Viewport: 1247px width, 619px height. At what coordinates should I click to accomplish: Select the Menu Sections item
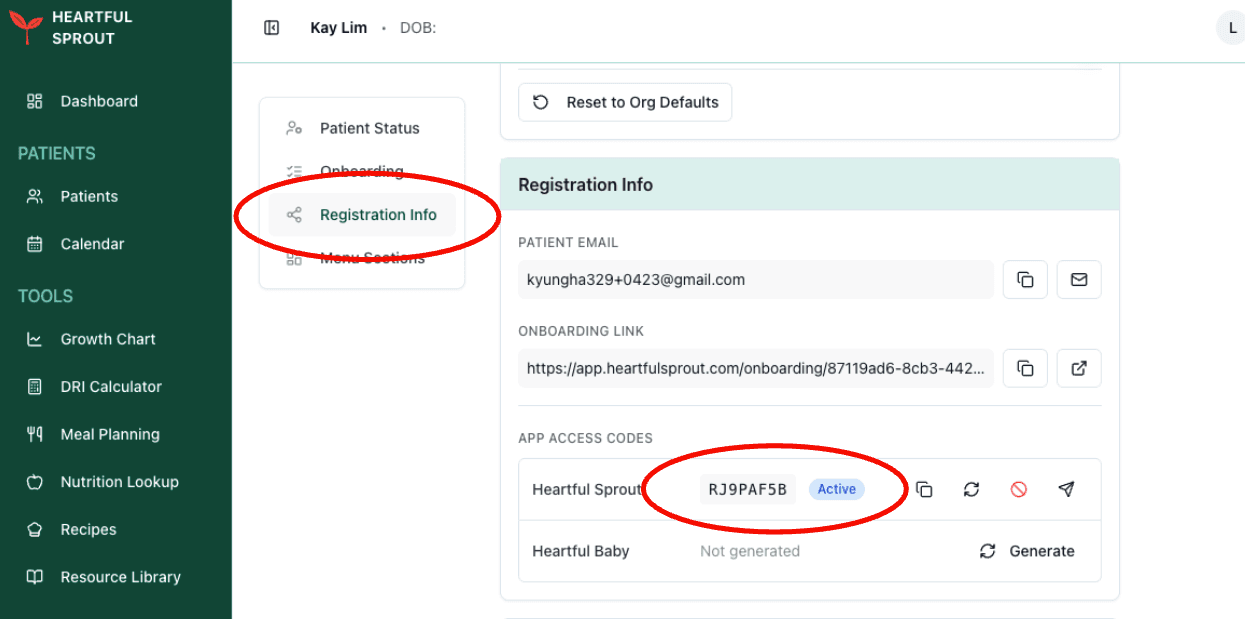(362, 258)
